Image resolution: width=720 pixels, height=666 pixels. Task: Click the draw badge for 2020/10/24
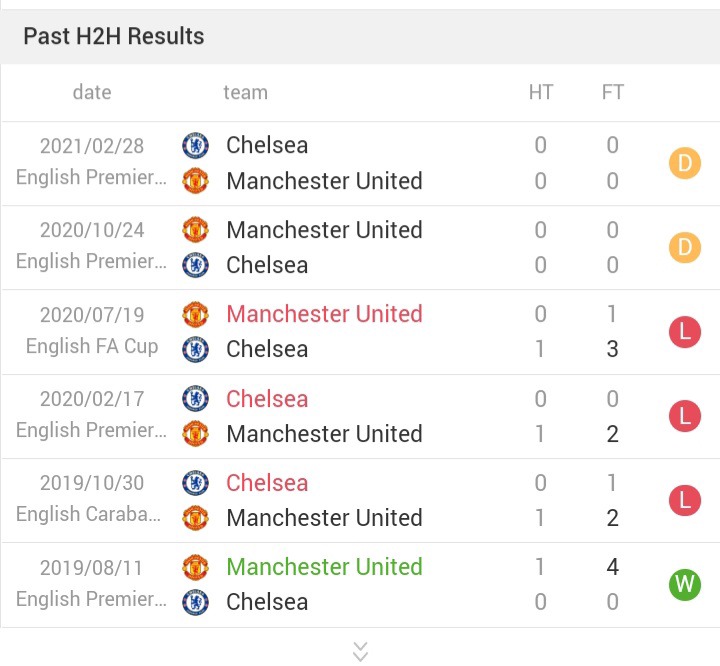point(685,247)
